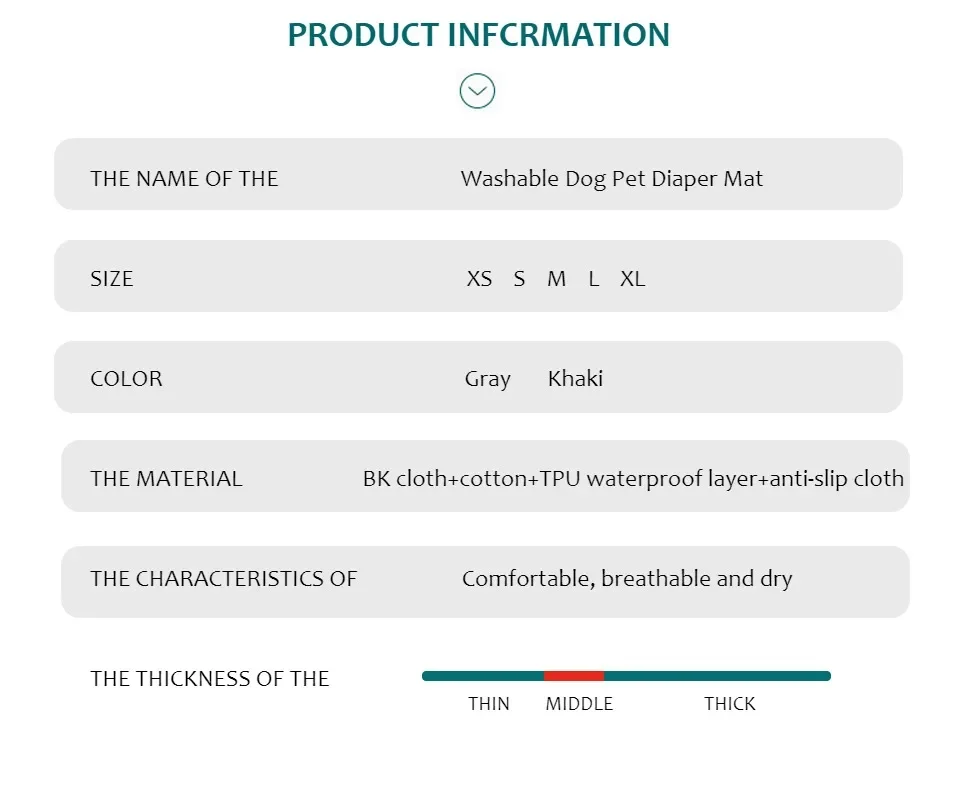Click the MIDDLE thickness label
This screenshot has width=958, height=787.
click(579, 704)
